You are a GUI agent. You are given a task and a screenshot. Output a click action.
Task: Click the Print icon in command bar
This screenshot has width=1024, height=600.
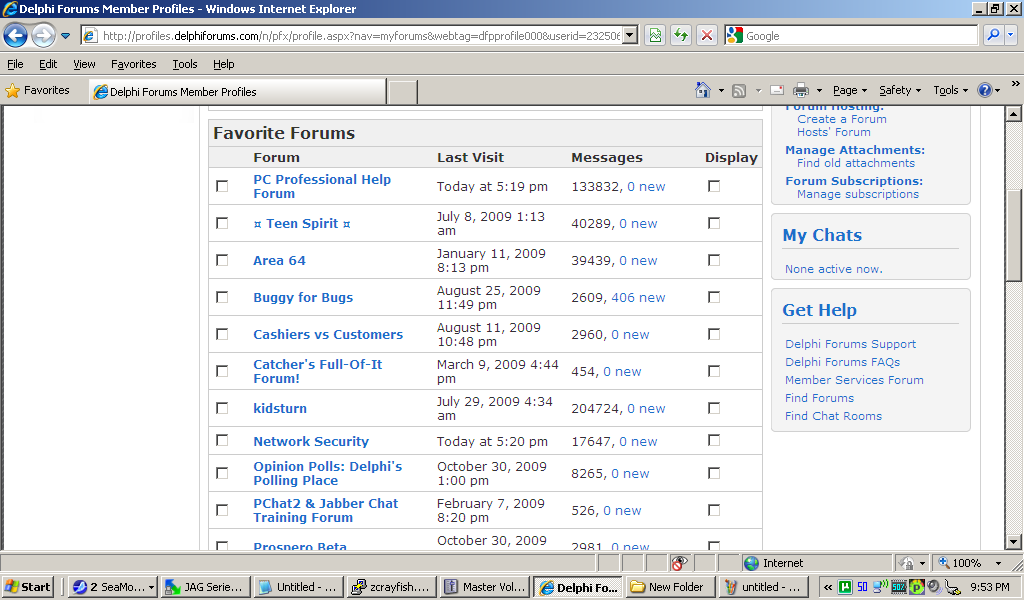(x=801, y=90)
